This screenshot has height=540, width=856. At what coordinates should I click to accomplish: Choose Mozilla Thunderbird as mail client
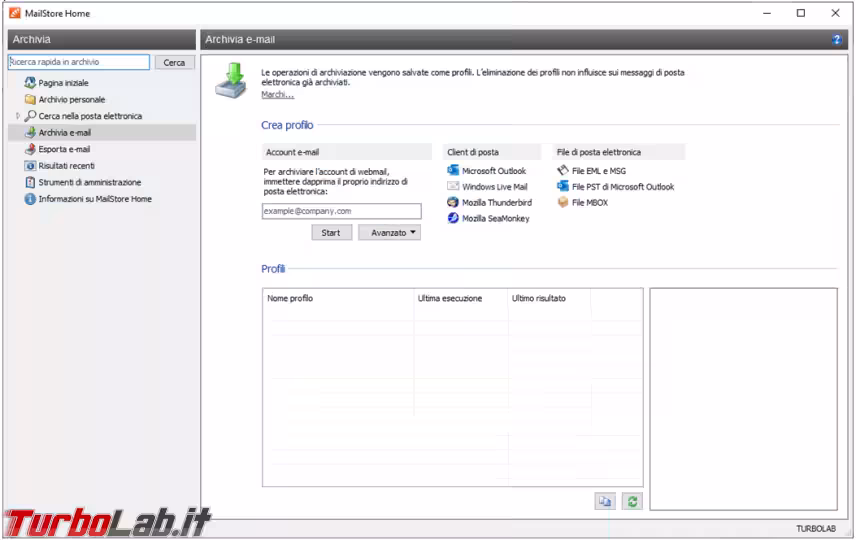497,203
